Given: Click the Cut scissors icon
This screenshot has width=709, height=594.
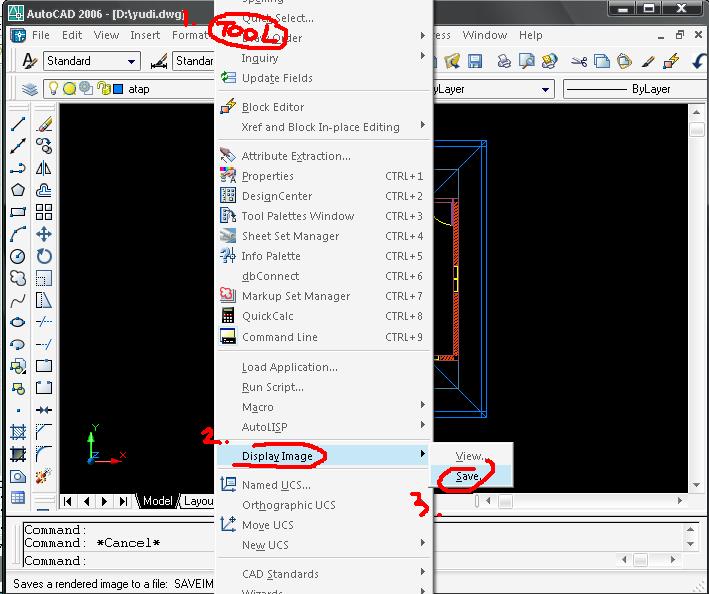Looking at the screenshot, I should [x=579, y=61].
